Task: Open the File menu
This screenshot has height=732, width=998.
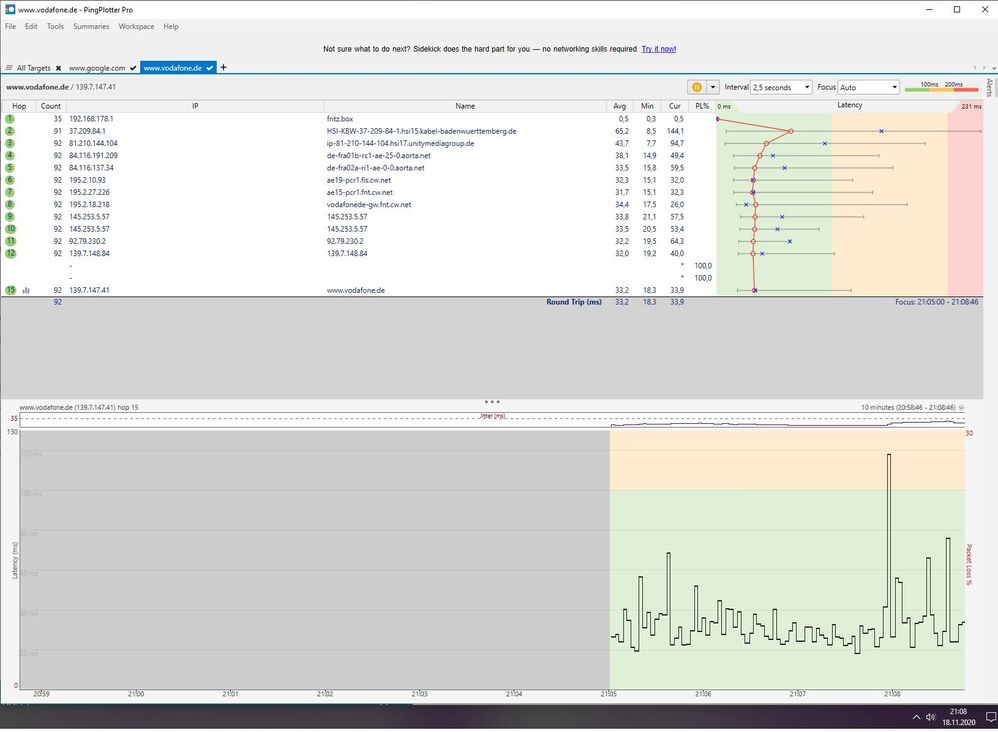Action: (x=11, y=27)
